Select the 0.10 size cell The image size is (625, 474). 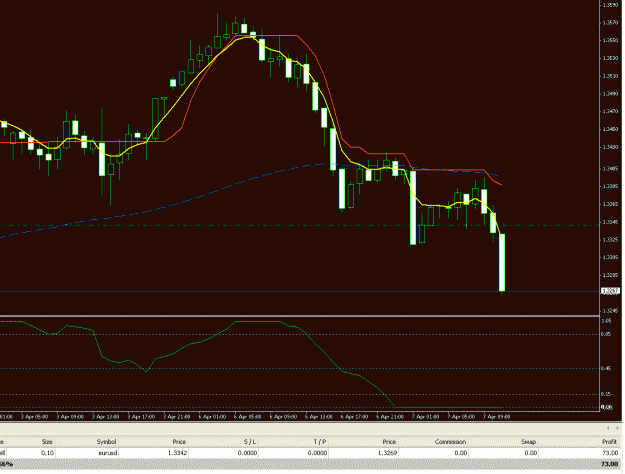click(47, 453)
